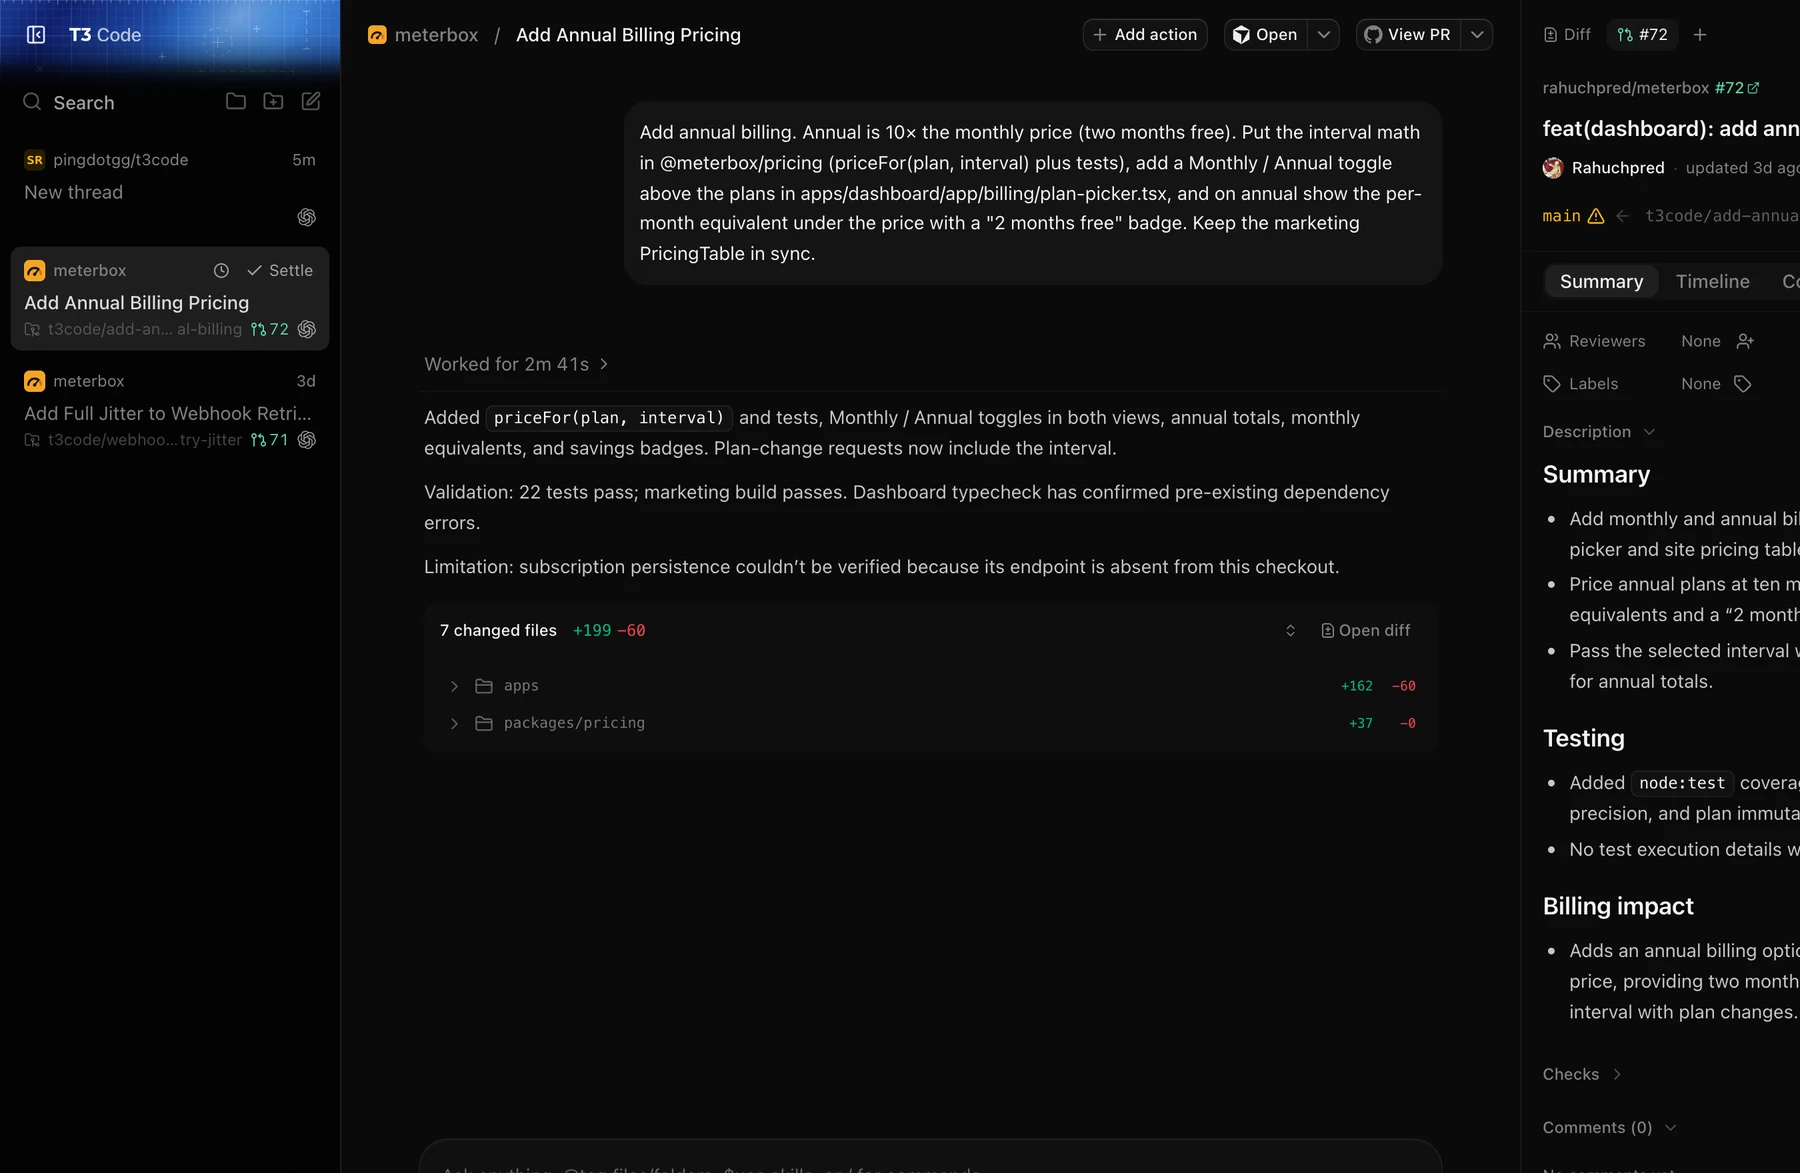Open the New thread entry
The height and width of the screenshot is (1173, 1800).
point(169,188)
